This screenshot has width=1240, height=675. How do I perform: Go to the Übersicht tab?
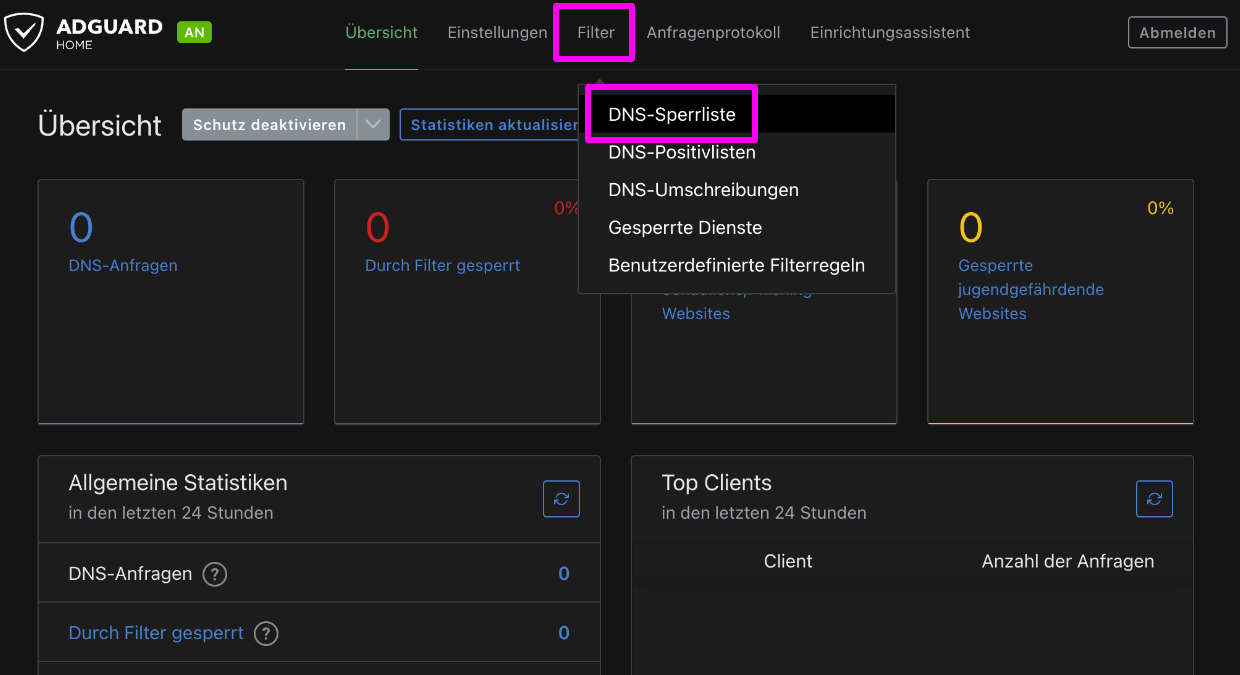click(381, 32)
